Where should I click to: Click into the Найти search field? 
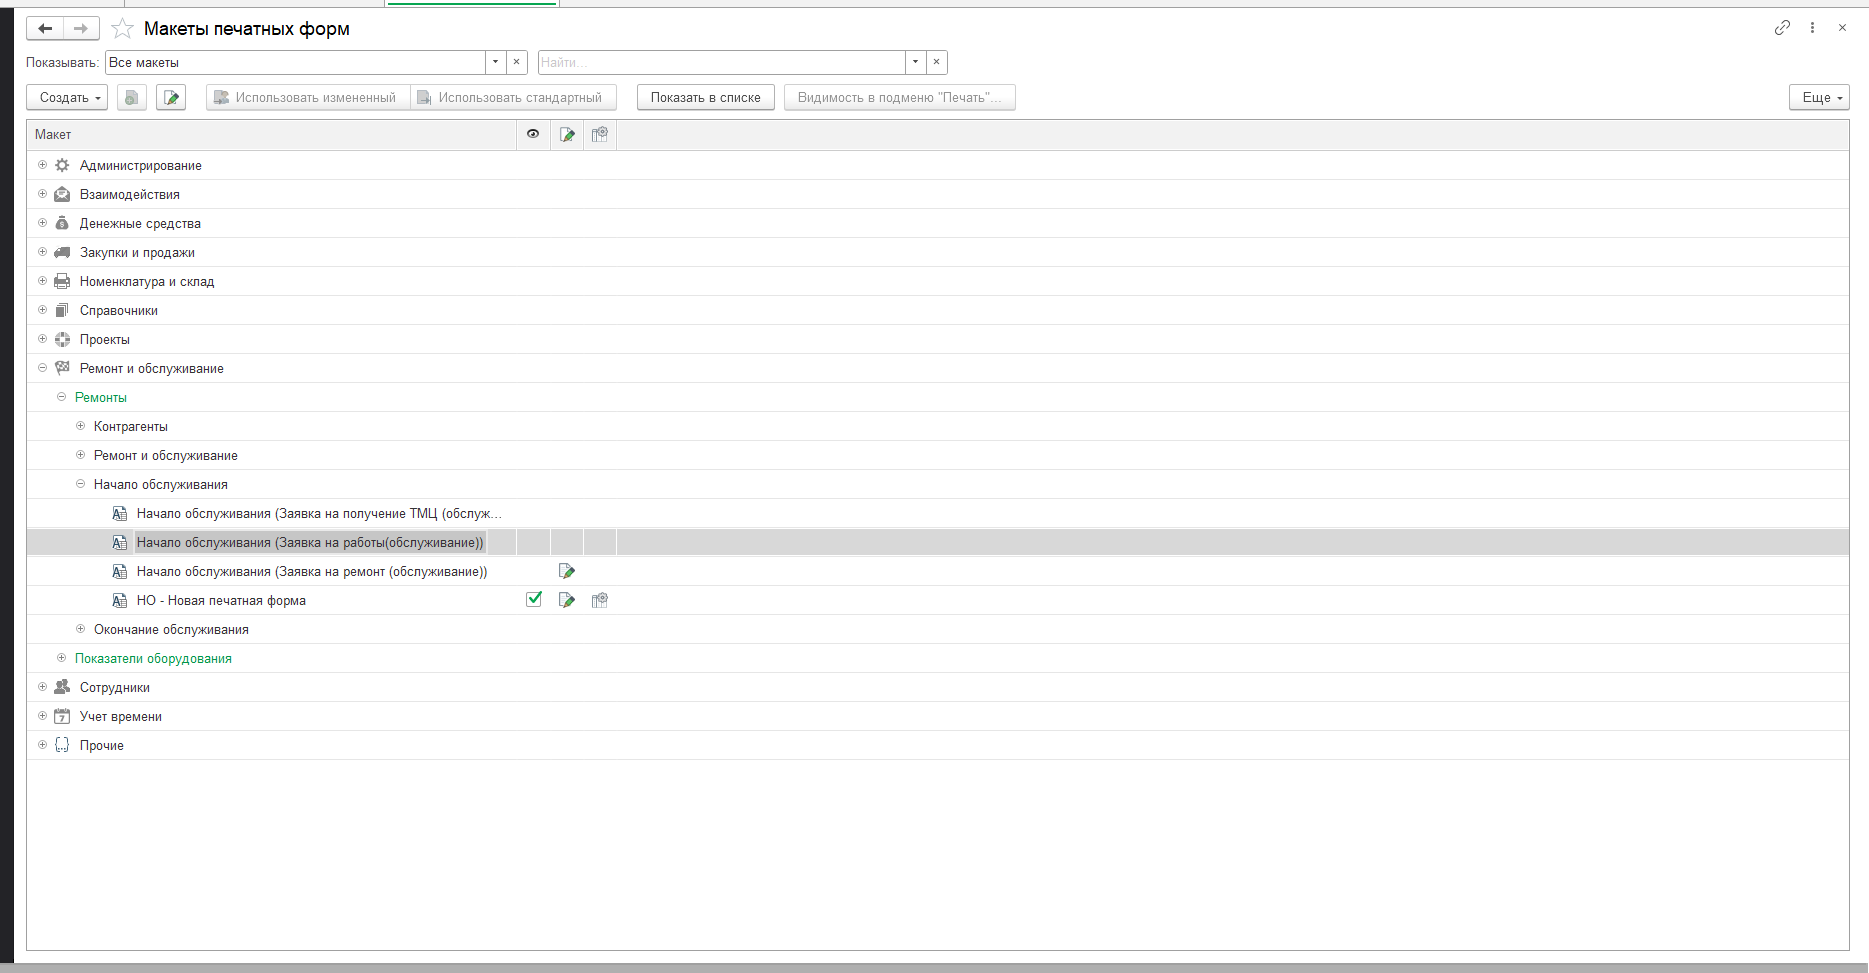(721, 62)
